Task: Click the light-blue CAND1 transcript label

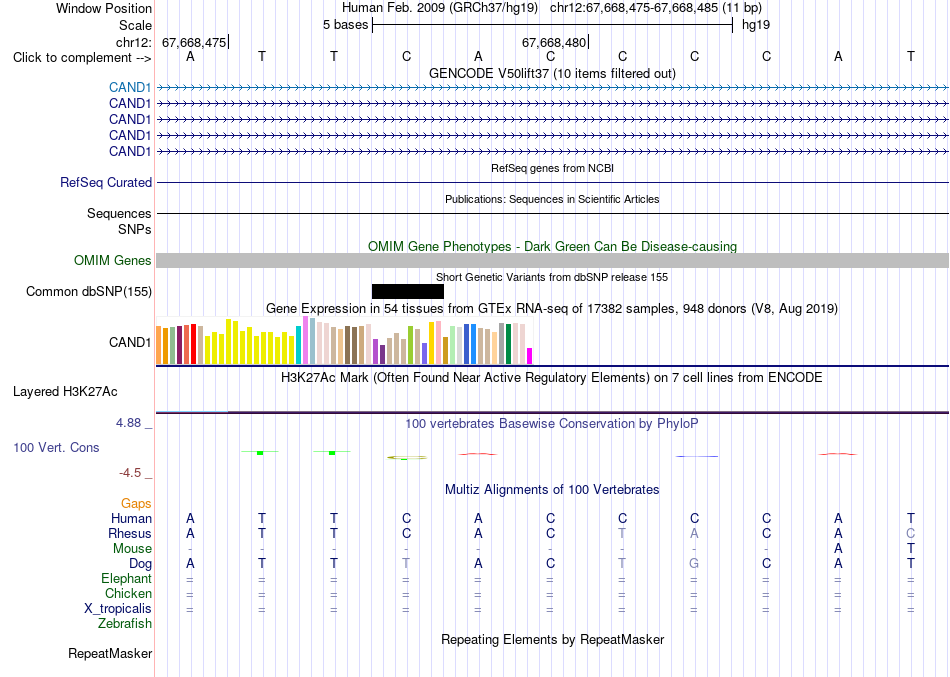Action: click(x=130, y=88)
